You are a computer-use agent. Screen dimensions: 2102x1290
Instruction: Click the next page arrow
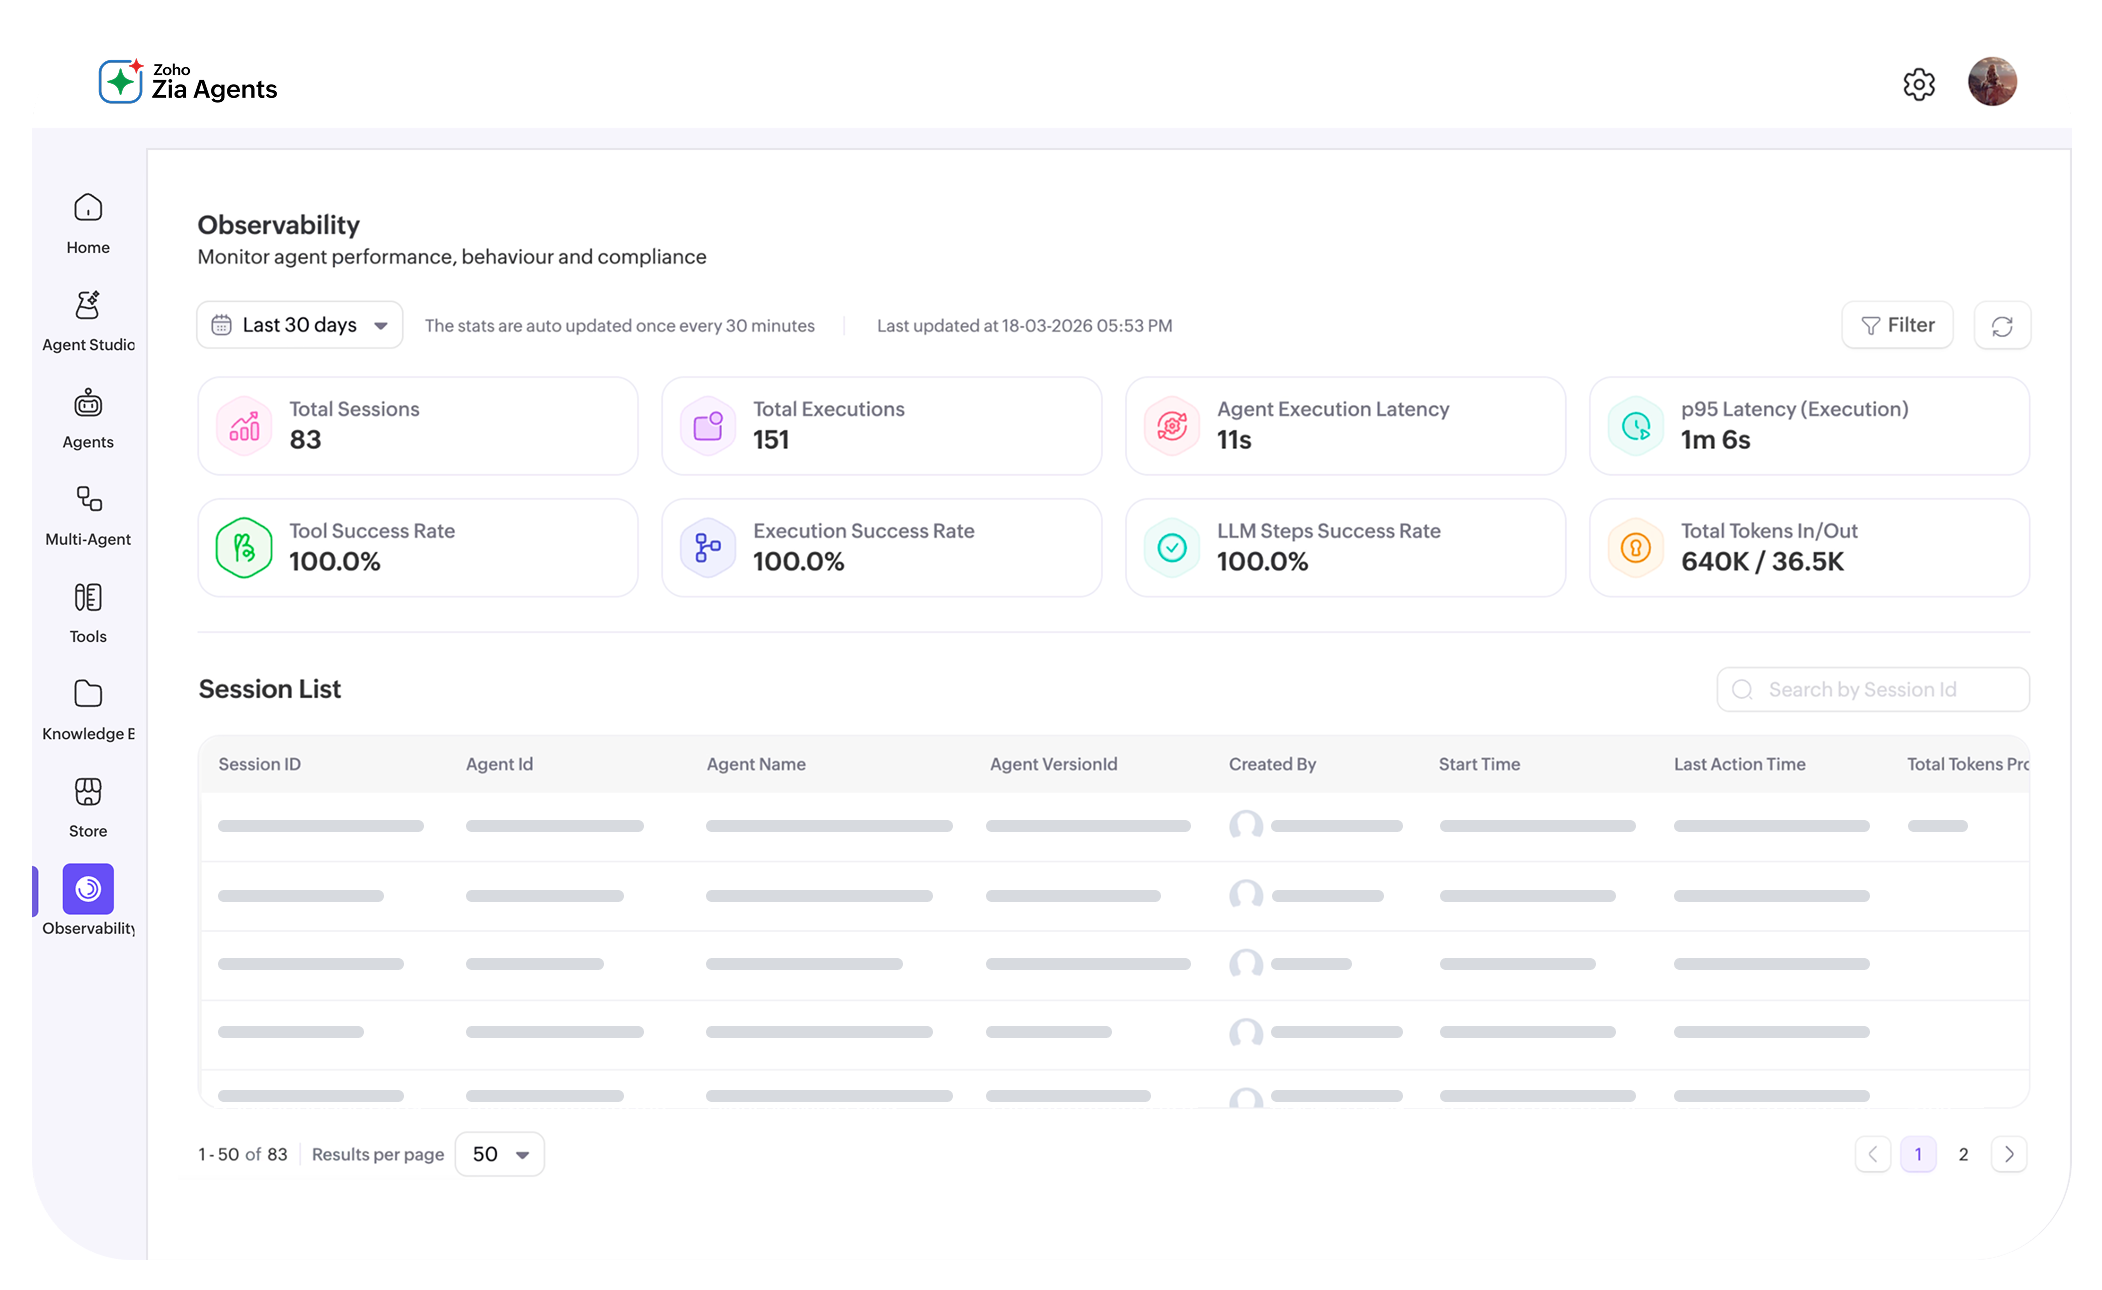2009,1153
